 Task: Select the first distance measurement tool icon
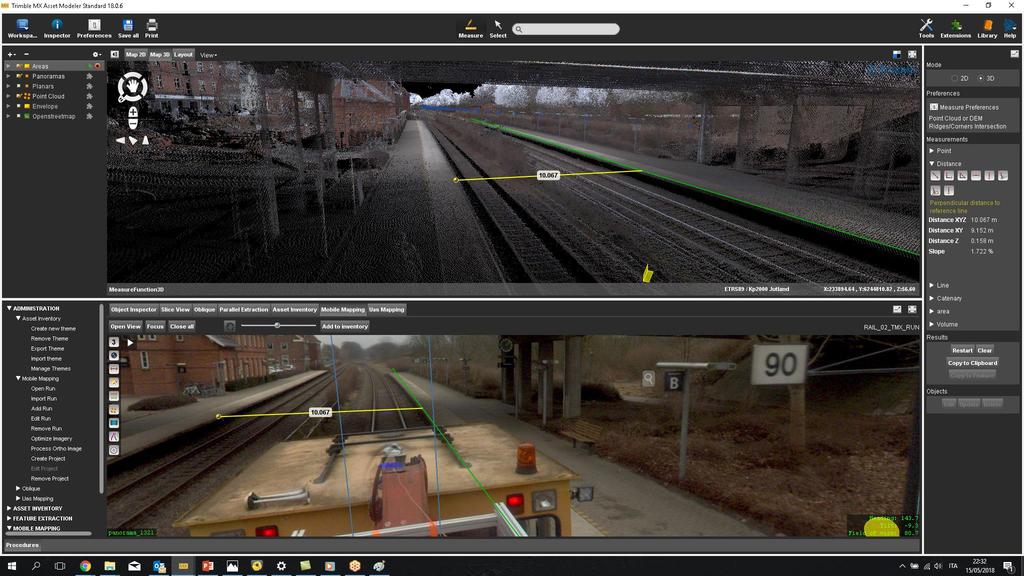[935, 176]
